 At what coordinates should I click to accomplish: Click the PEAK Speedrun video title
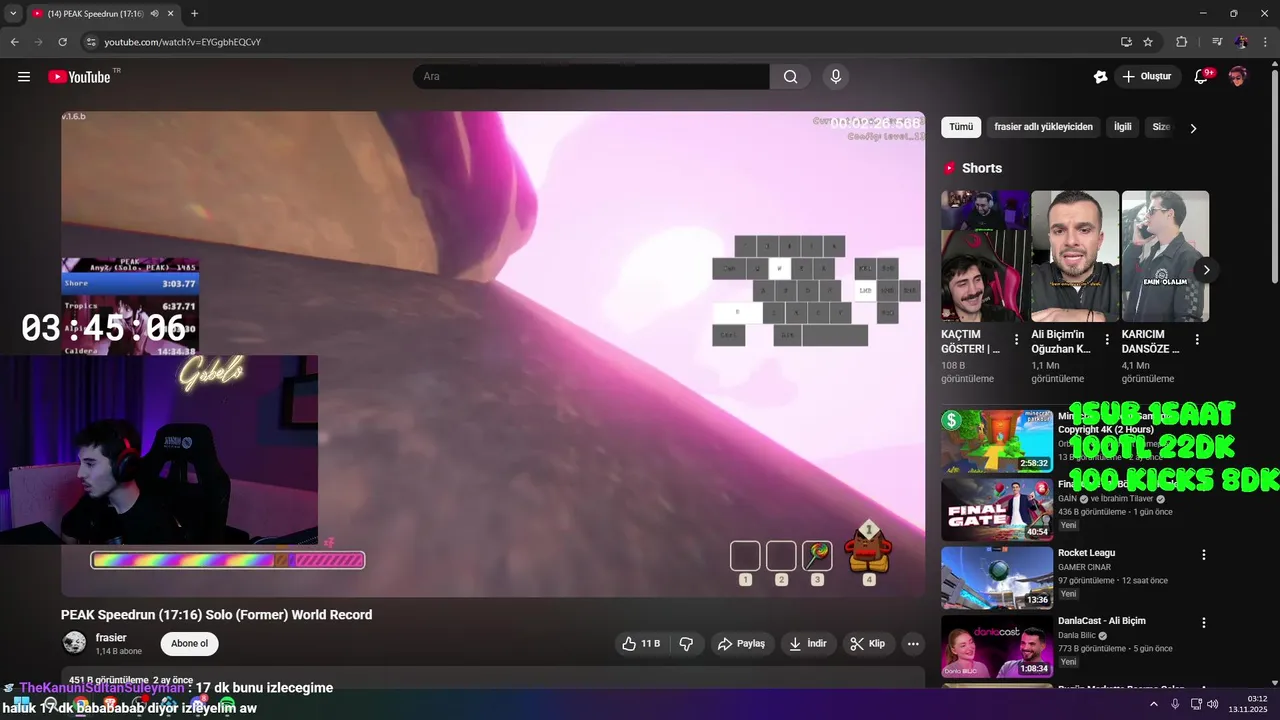216,615
